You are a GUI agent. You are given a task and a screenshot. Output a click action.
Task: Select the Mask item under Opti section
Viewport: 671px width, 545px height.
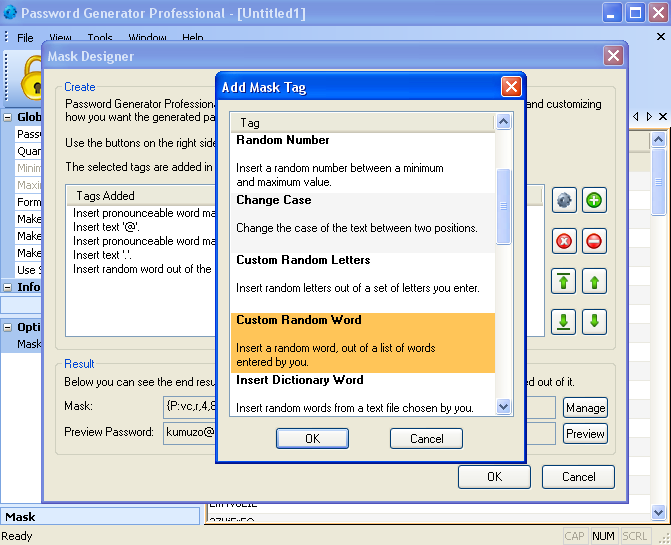23,344
